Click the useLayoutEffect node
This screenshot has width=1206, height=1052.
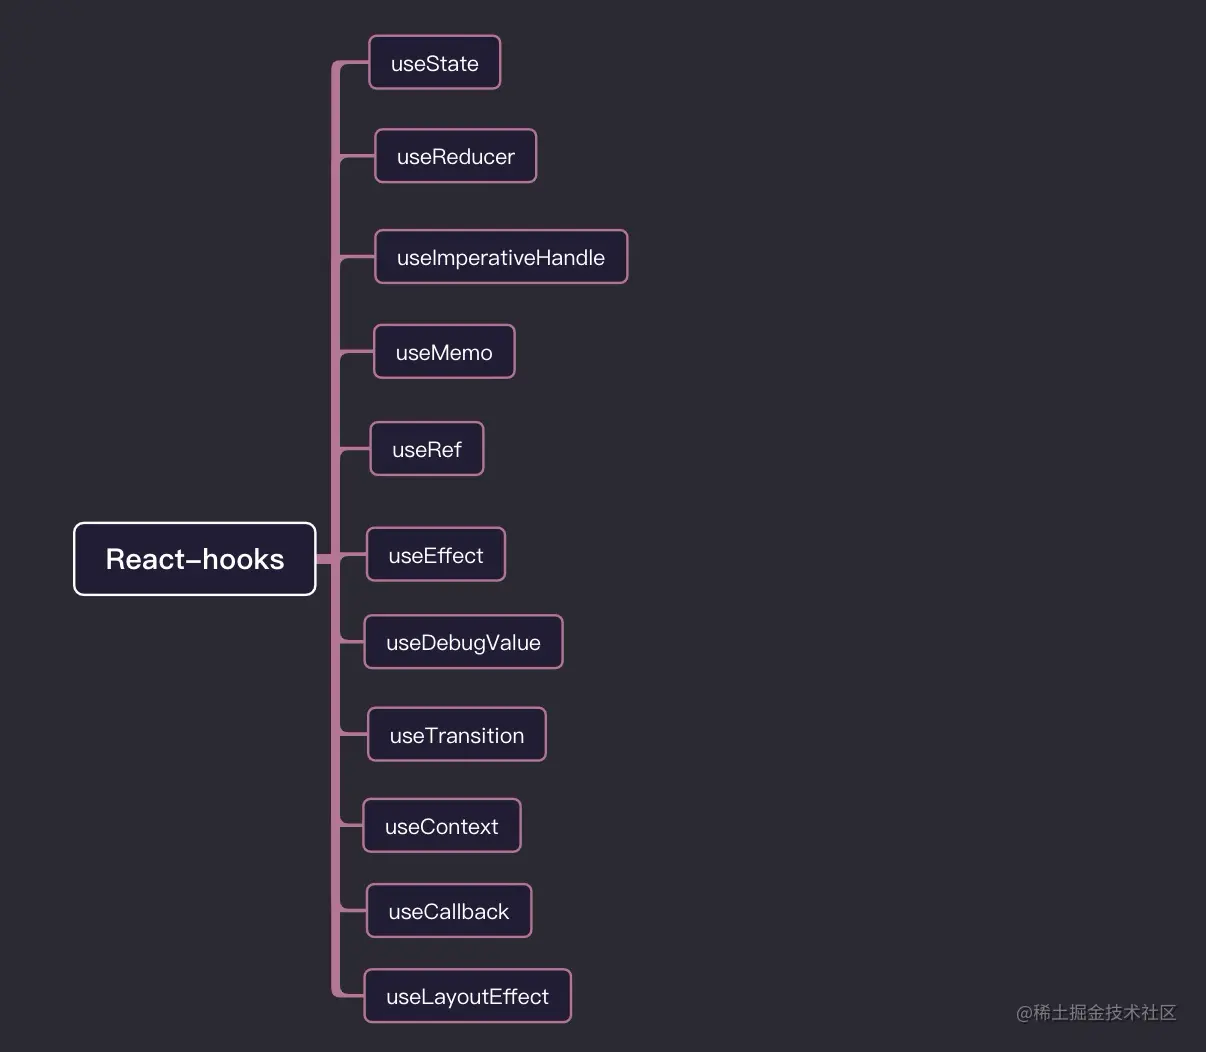pos(468,996)
